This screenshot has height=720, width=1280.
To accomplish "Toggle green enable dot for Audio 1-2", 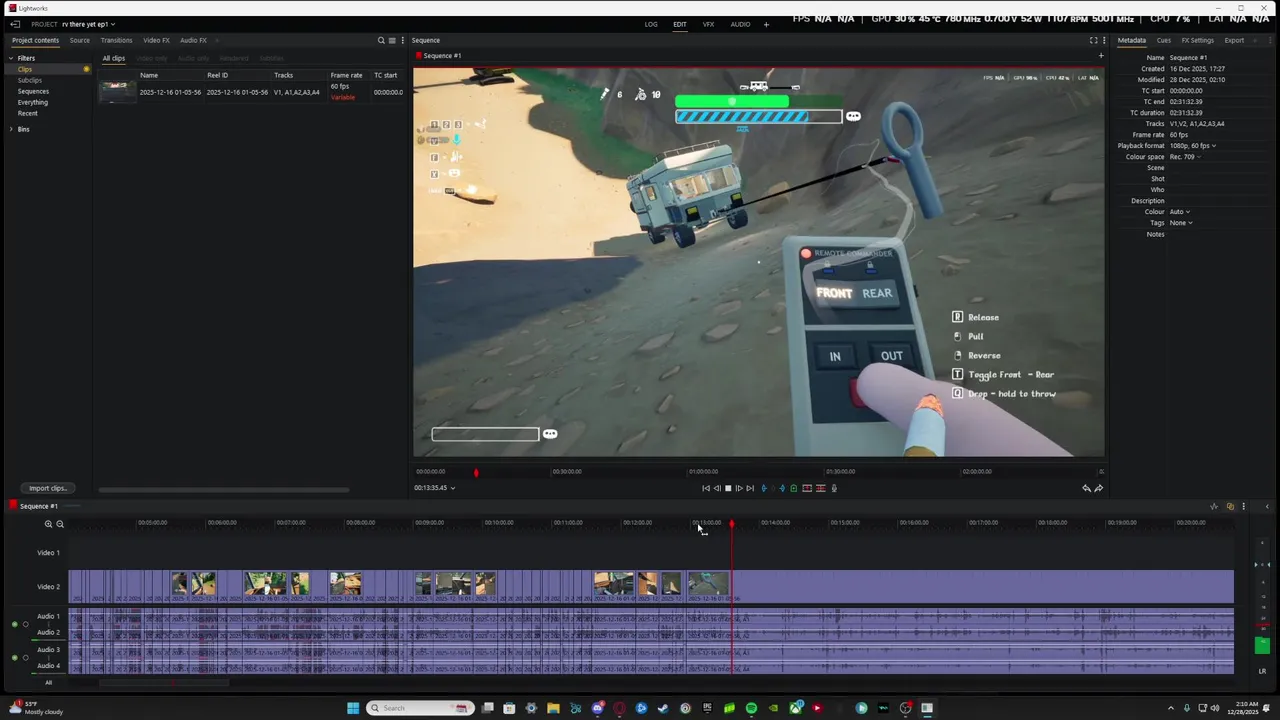I will coord(14,624).
